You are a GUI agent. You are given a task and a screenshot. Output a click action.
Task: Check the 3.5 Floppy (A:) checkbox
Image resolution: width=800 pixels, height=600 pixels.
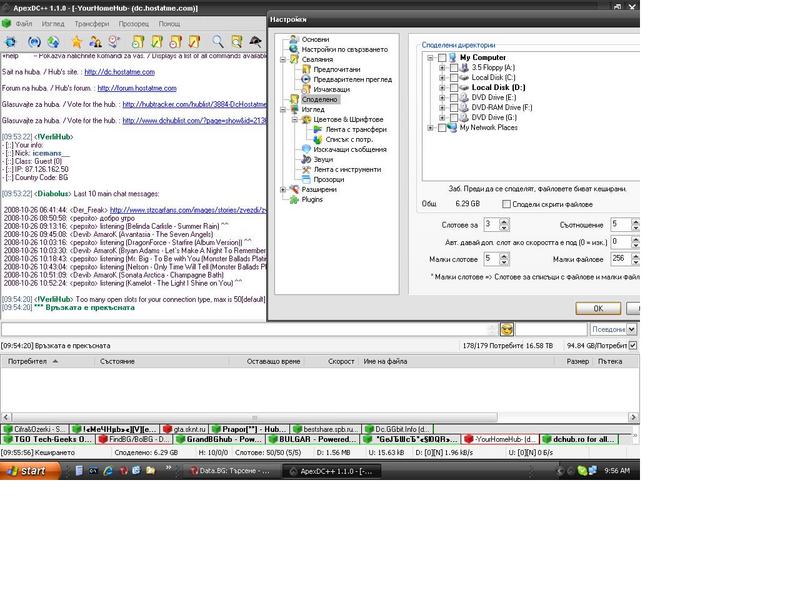[454, 68]
